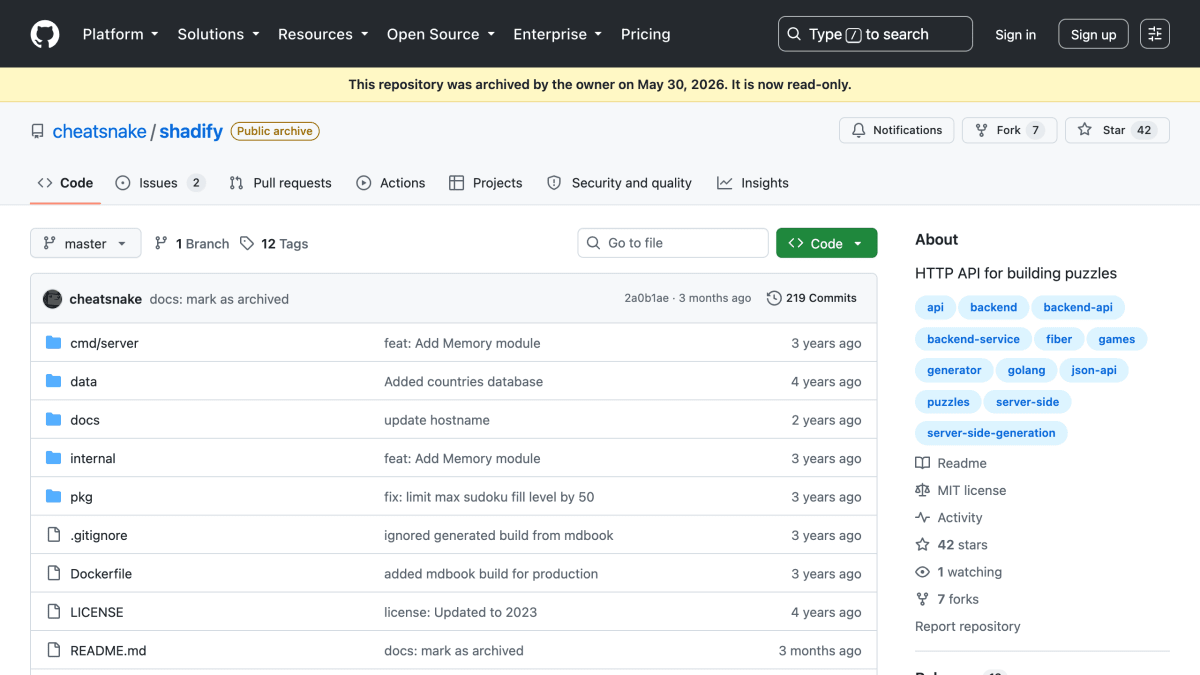The height and width of the screenshot is (675, 1200).
Task: Select the json-api topic tag
Action: tap(1094, 370)
